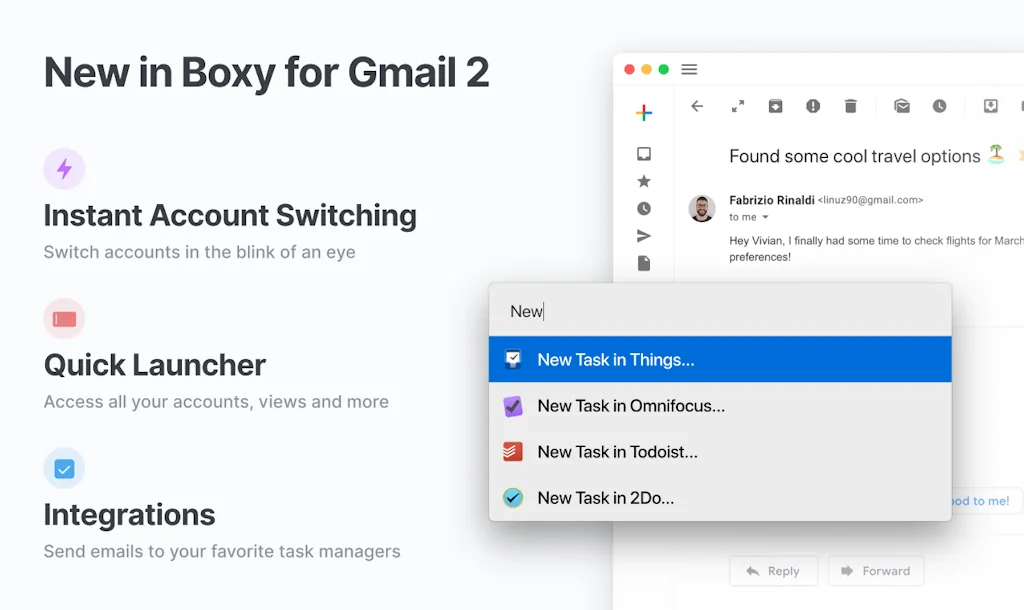Viewport: 1024px width, 610px height.
Task: Click the Reply button
Action: pyautogui.click(x=773, y=571)
